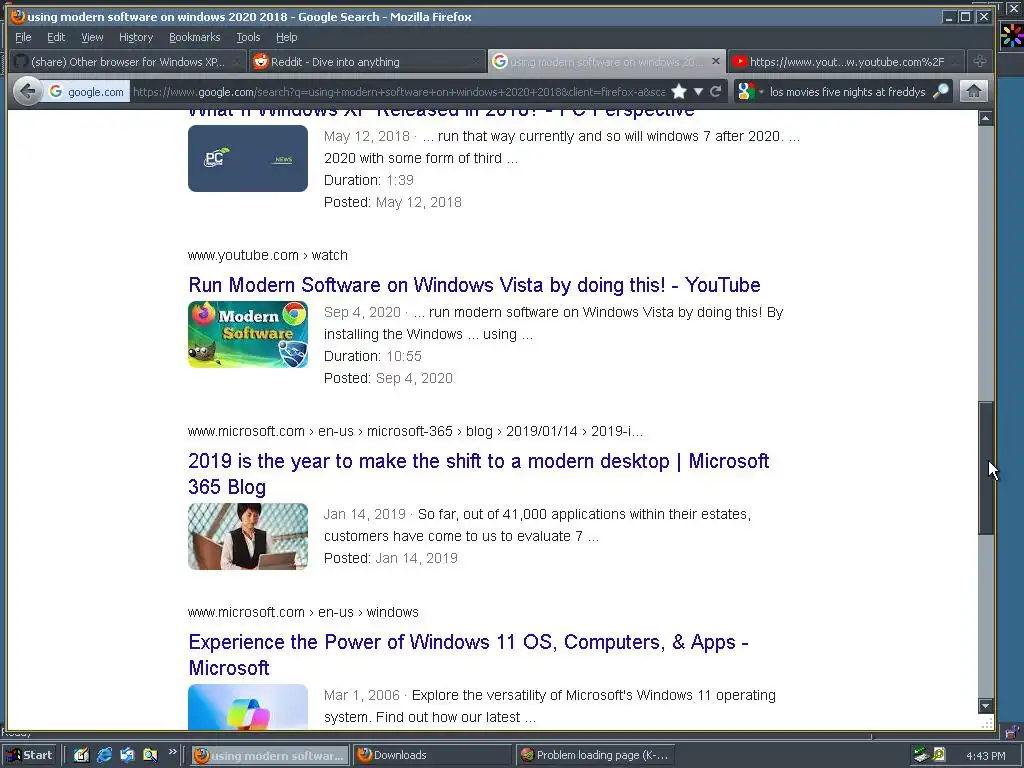Open the History menu
Viewport: 1024px width, 768px height.
click(136, 37)
